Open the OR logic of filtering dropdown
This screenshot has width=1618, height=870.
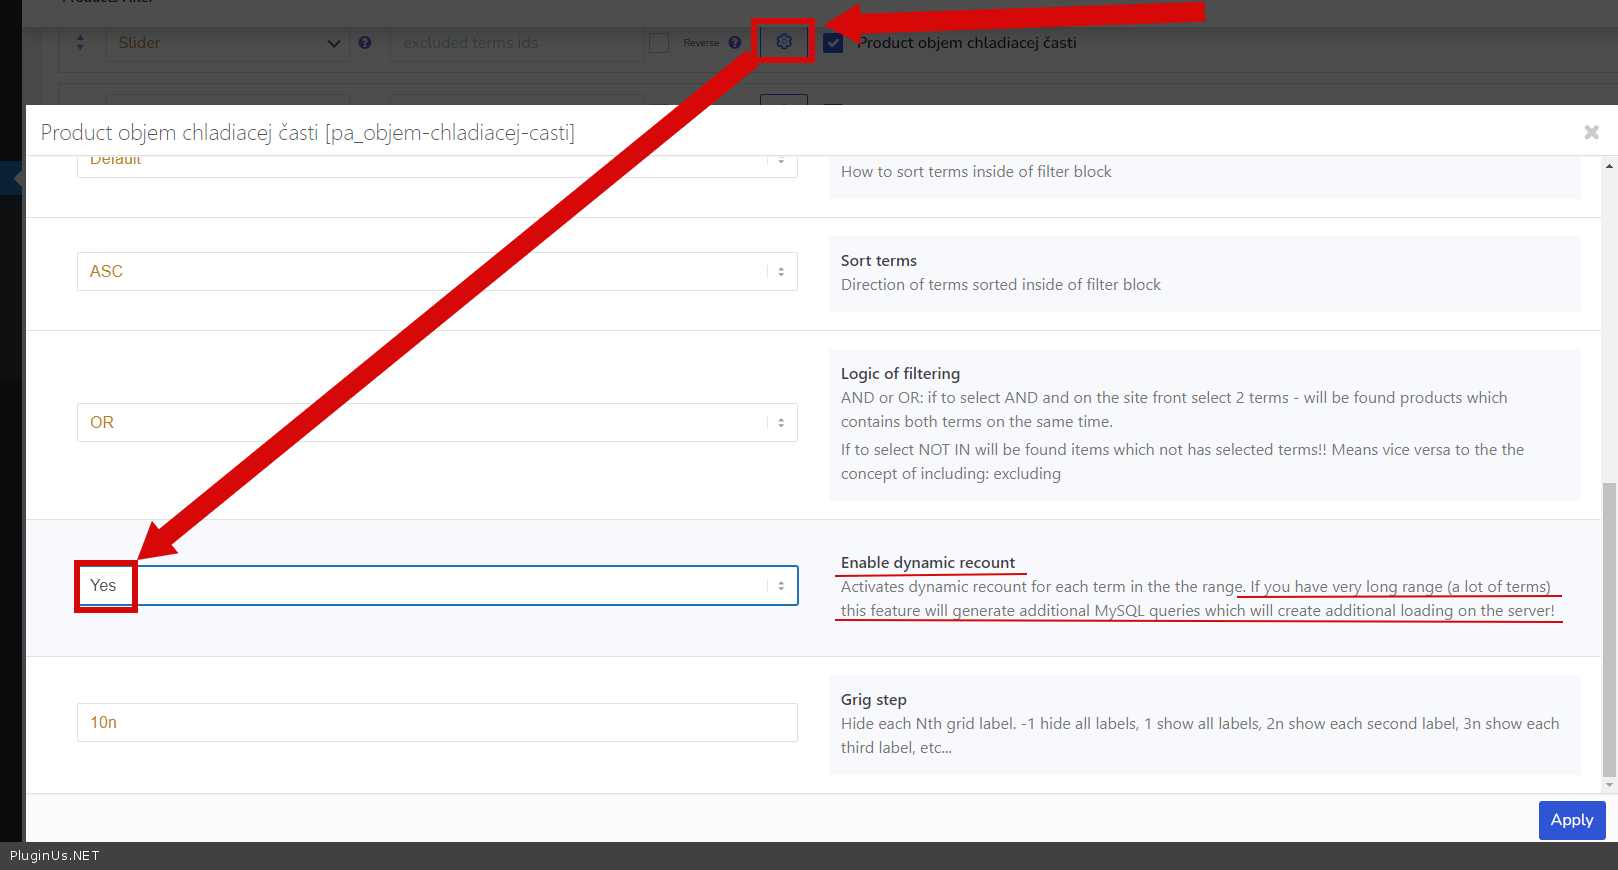point(437,423)
